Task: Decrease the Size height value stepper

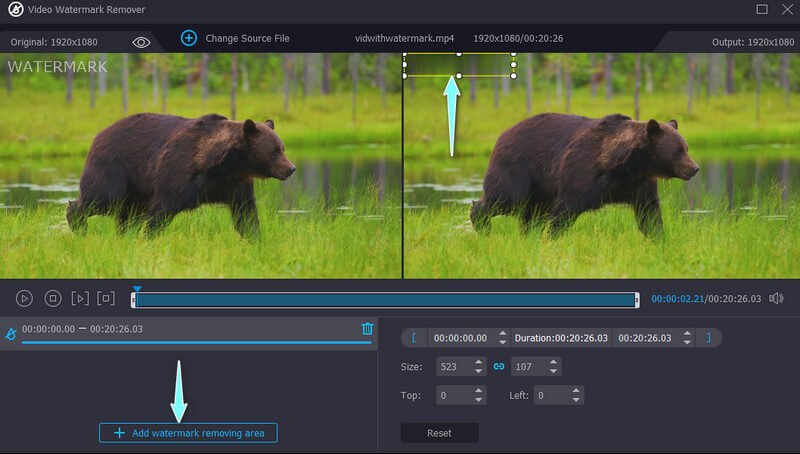Action: 553,372
